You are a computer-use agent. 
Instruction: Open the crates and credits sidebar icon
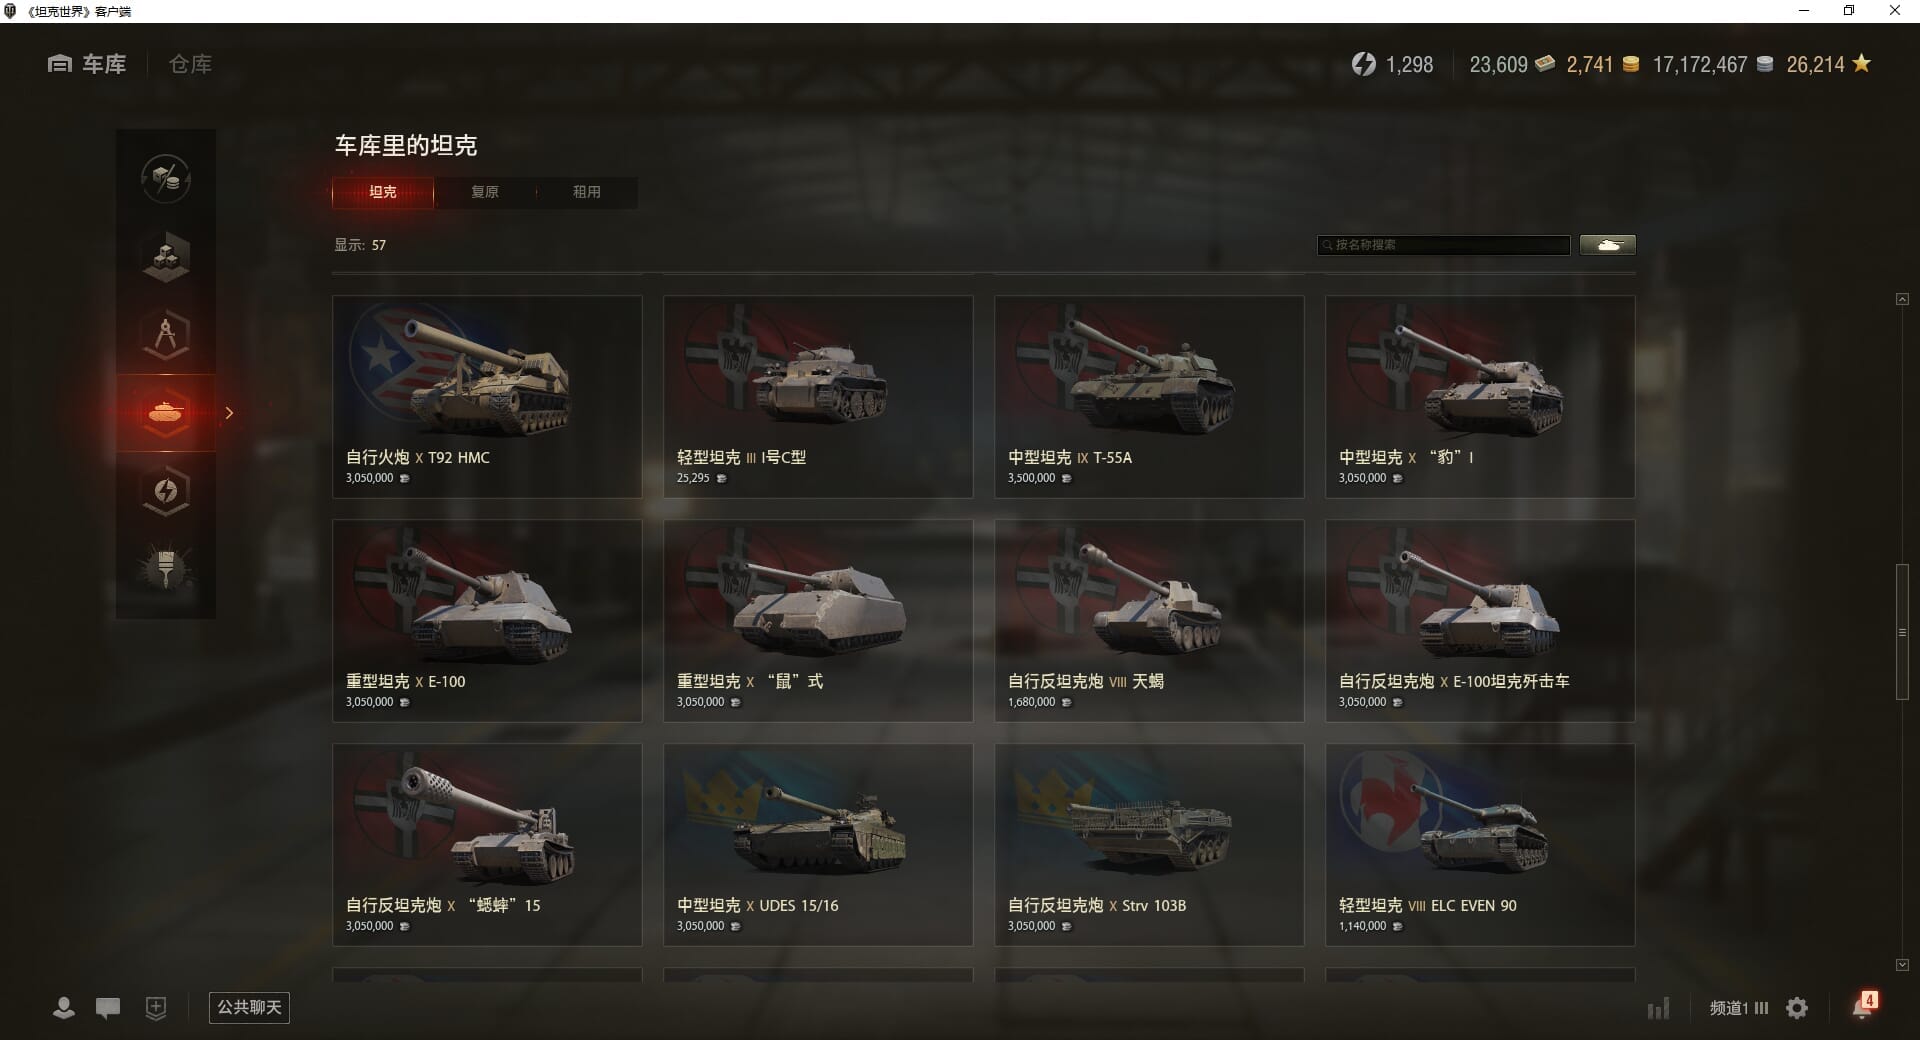click(166, 179)
